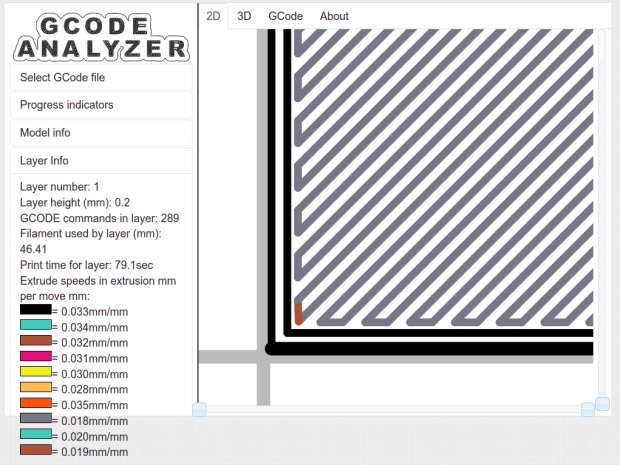Click the Filament used by layer label
Viewport: 620px width, 465px height.
point(91,234)
